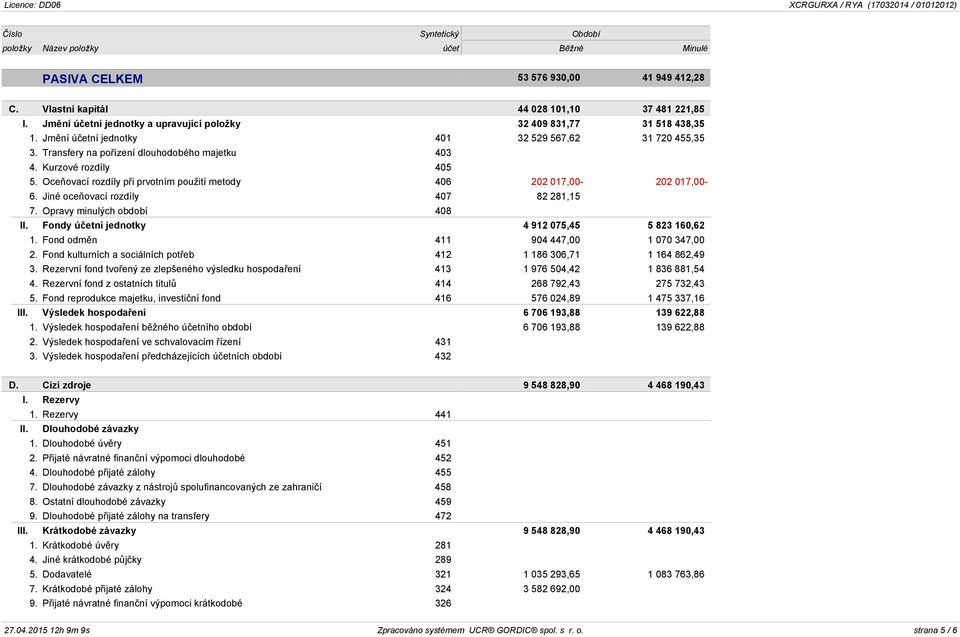The width and height of the screenshot is (960, 637).
Task: Click the value 1 836 881,54
Action: pyautogui.click(x=676, y=269)
